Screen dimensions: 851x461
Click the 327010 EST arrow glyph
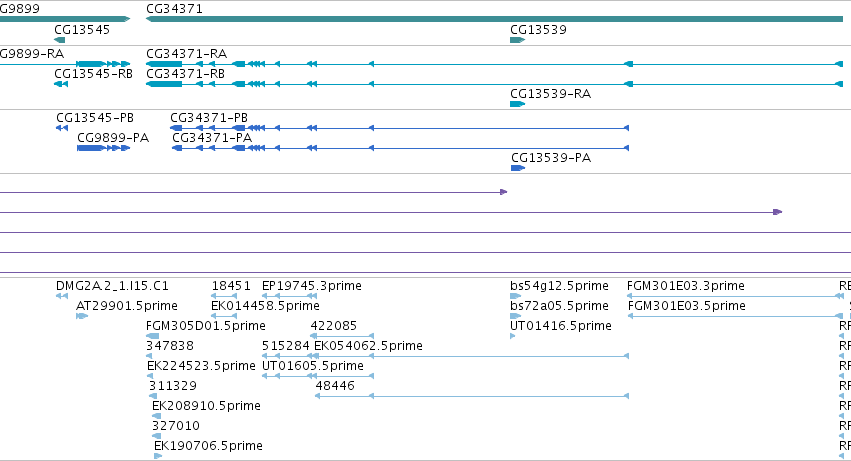[156, 437]
